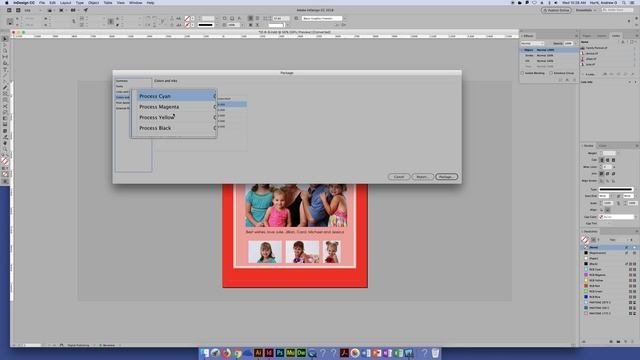Set Butt Cap in Stroke panel

tap(601, 160)
